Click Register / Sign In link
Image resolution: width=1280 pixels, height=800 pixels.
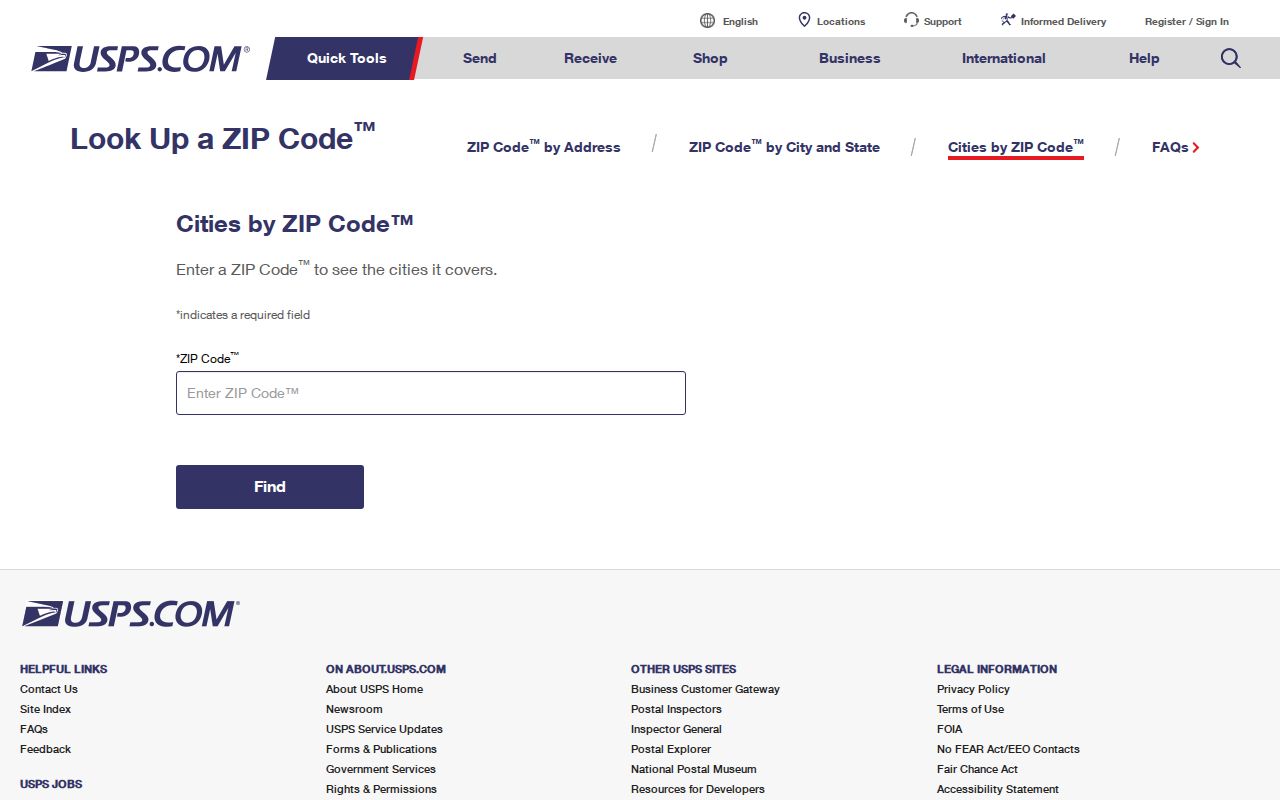point(1187,22)
